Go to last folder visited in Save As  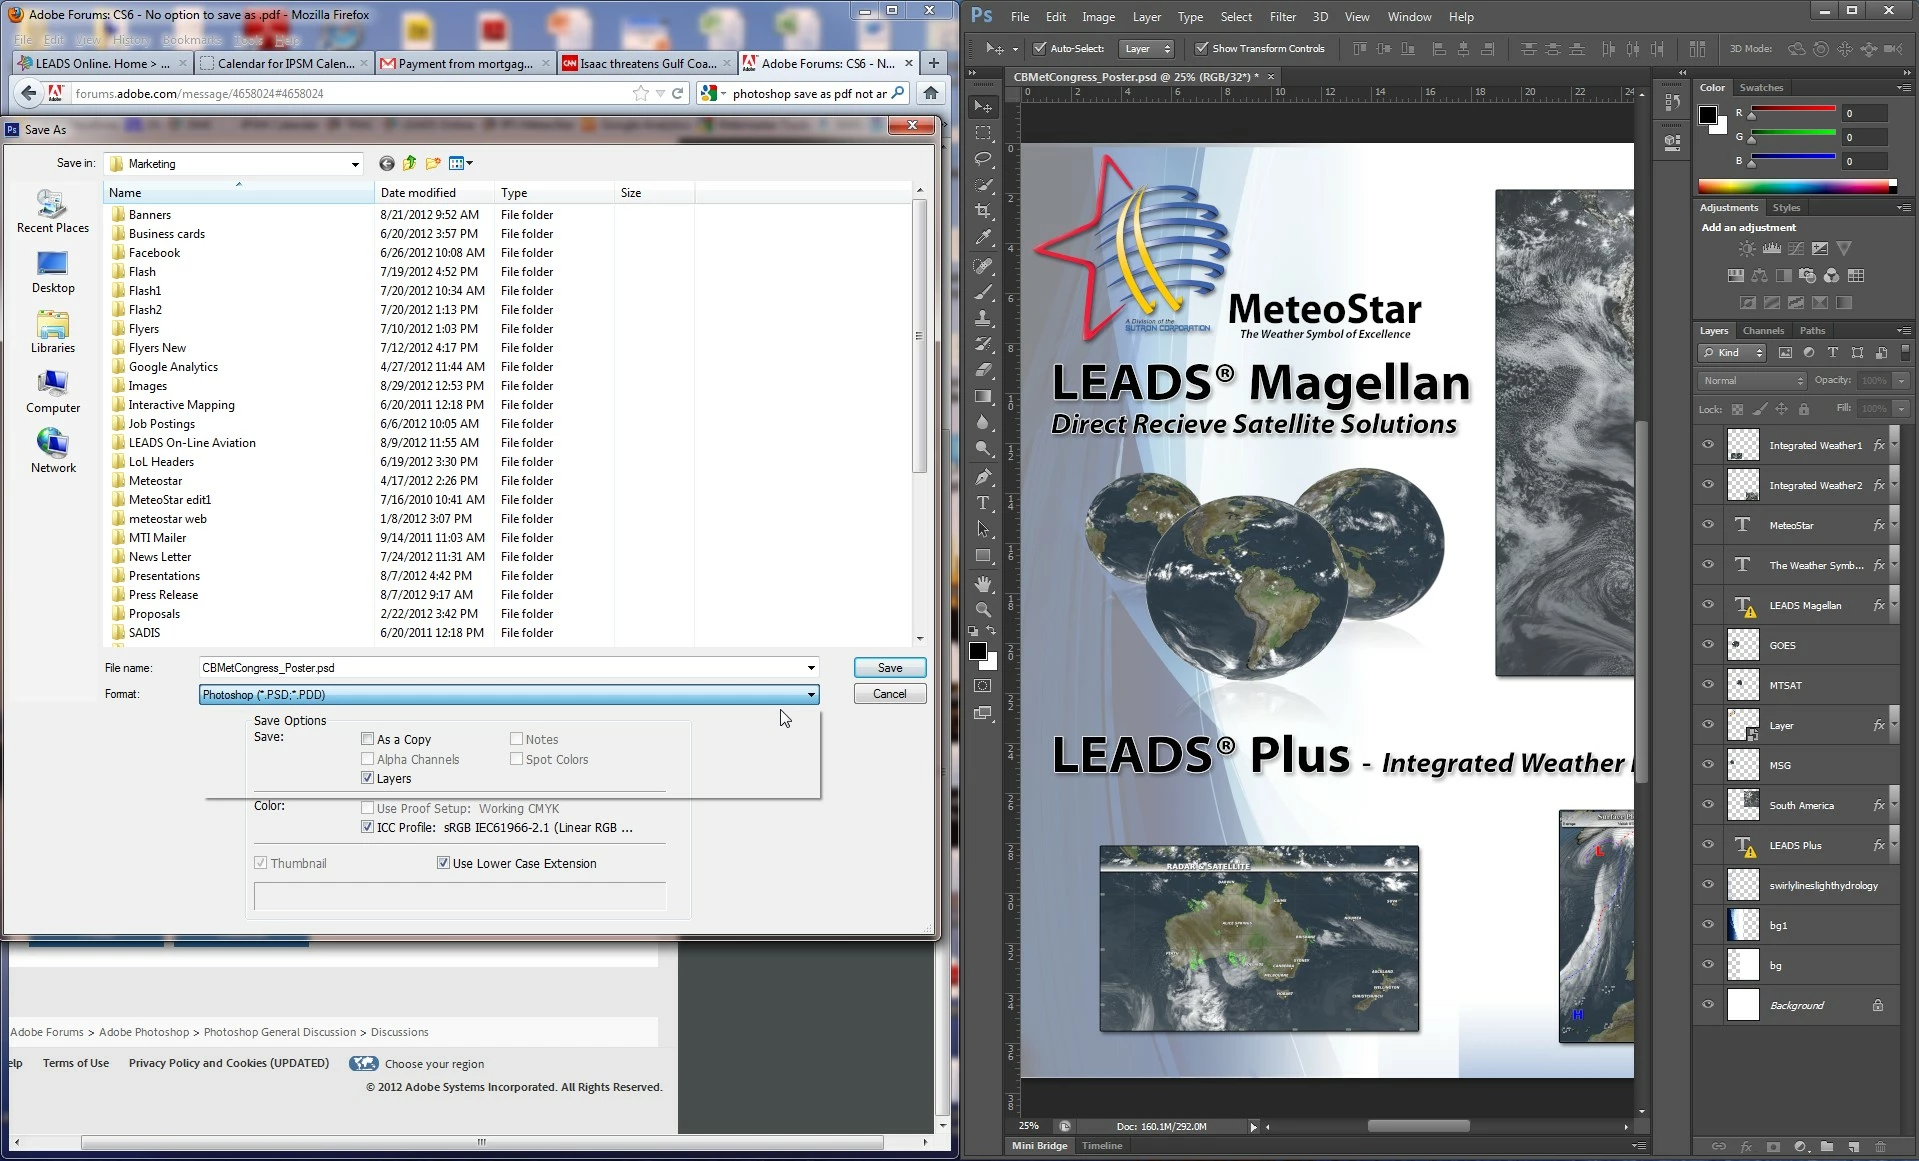click(387, 163)
